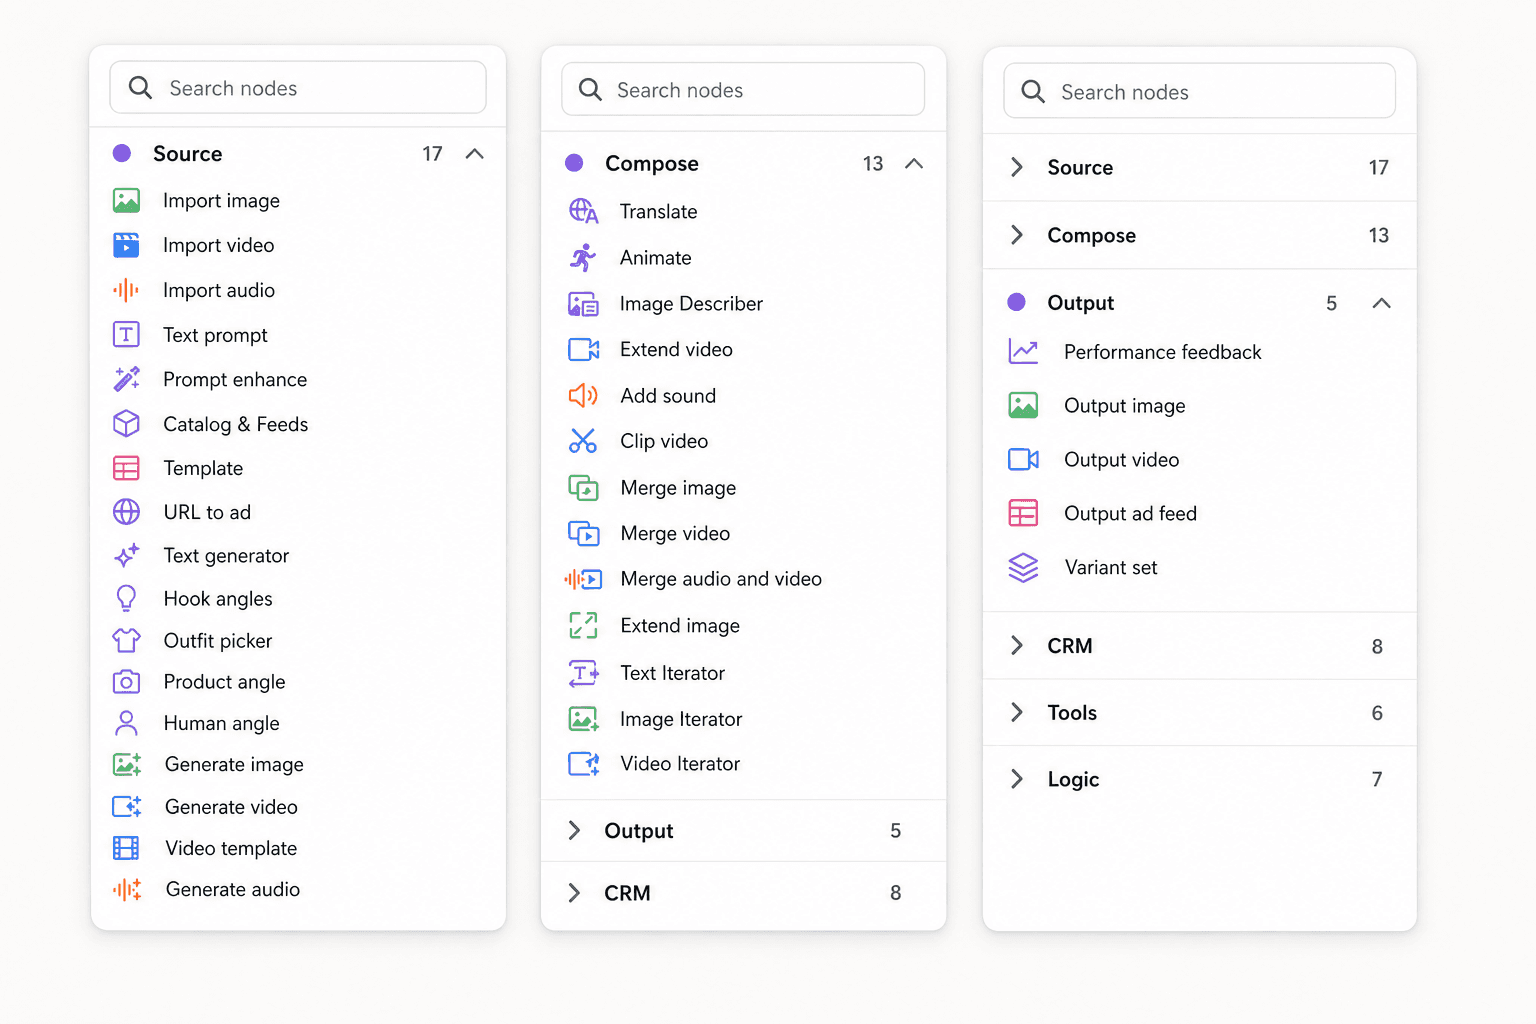Select the Output video camera icon

coord(1023,459)
